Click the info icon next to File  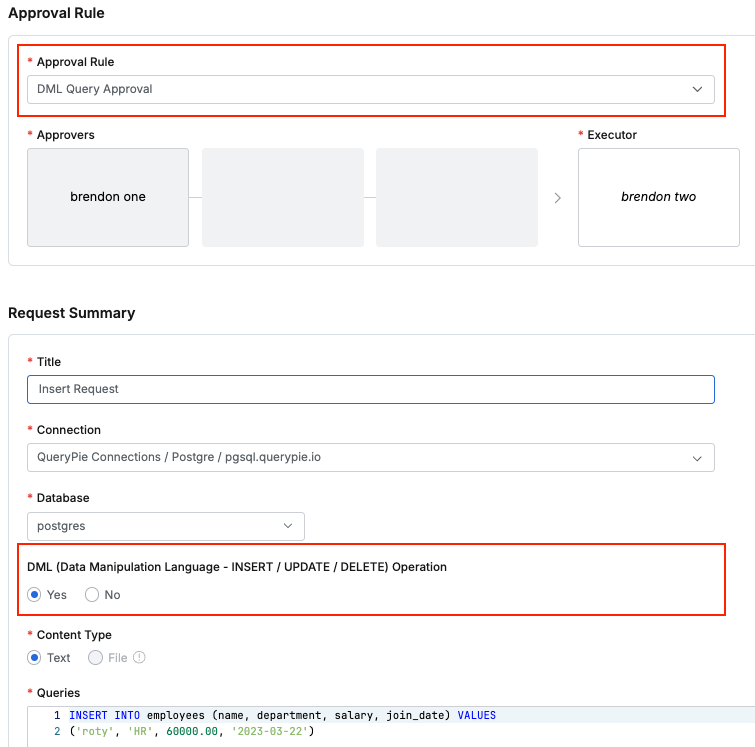pos(140,658)
